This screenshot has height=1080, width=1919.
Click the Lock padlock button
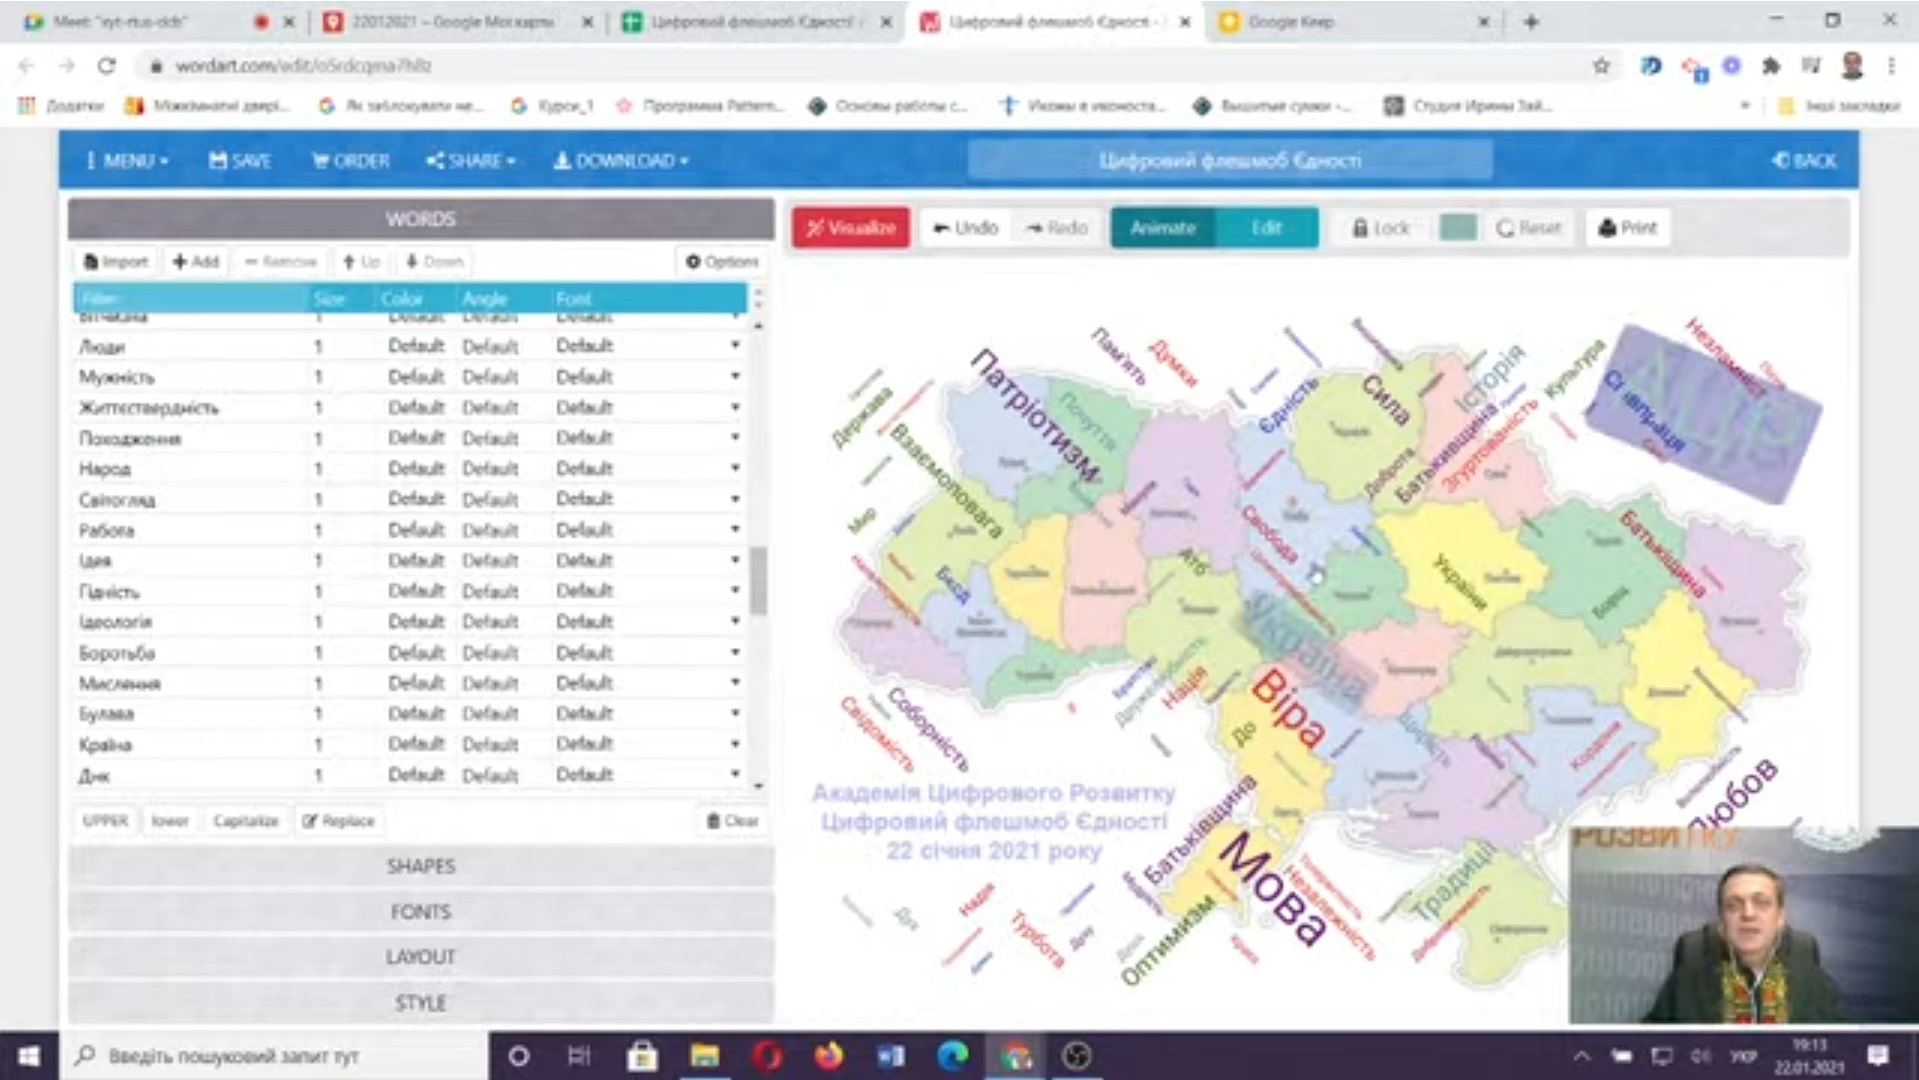pos(1380,228)
